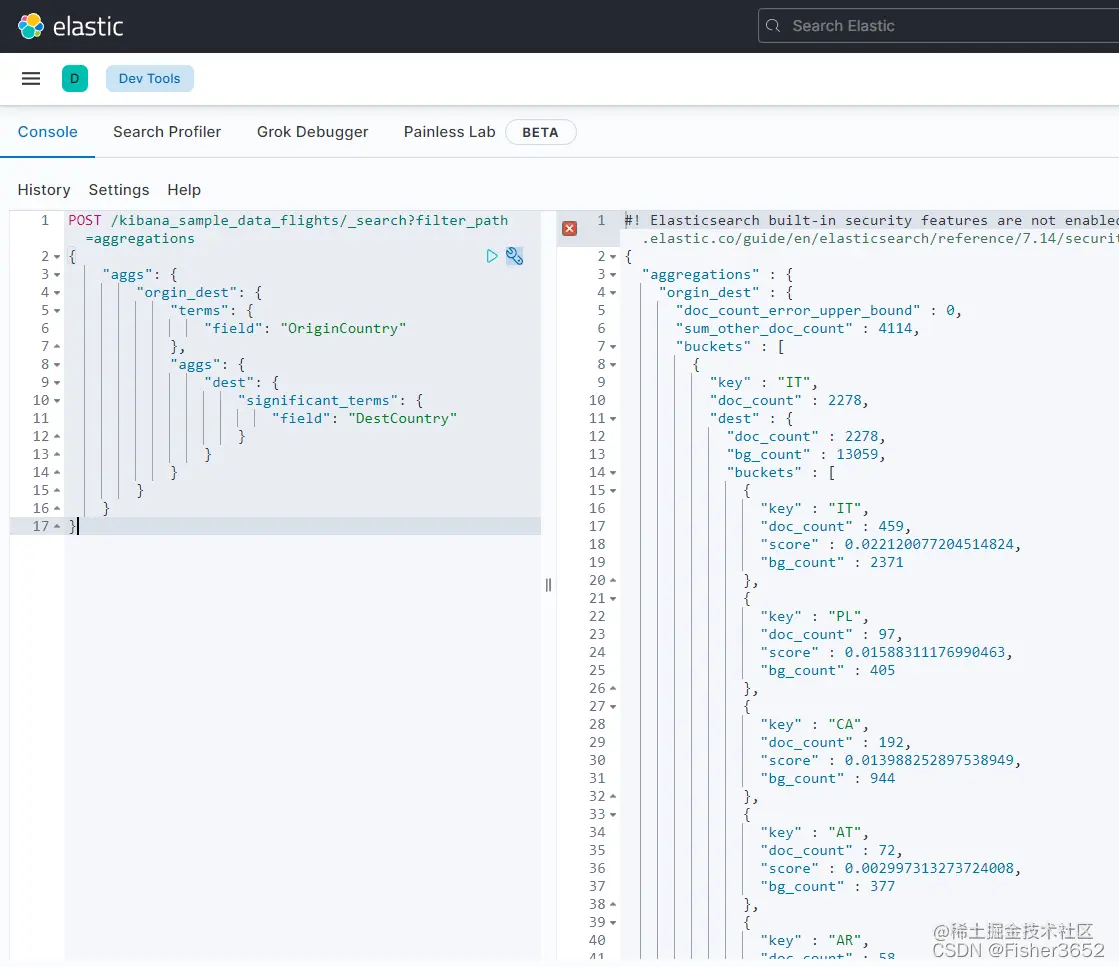
Task: Click the red error badge in response
Action: point(569,228)
